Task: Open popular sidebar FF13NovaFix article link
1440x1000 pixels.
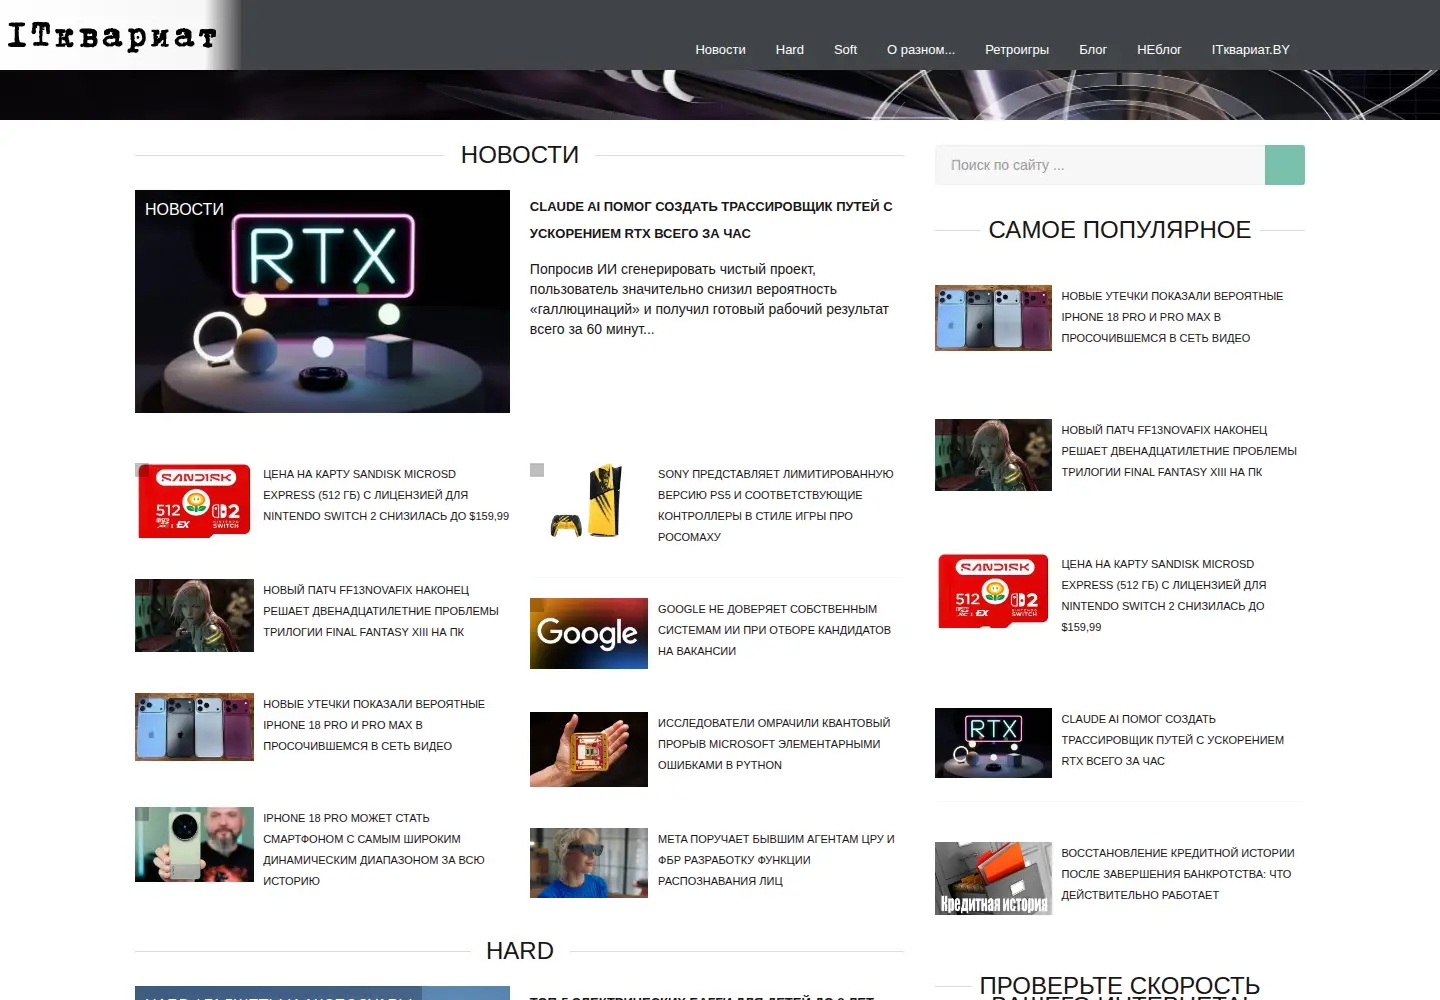Action: pyautogui.click(x=1179, y=451)
